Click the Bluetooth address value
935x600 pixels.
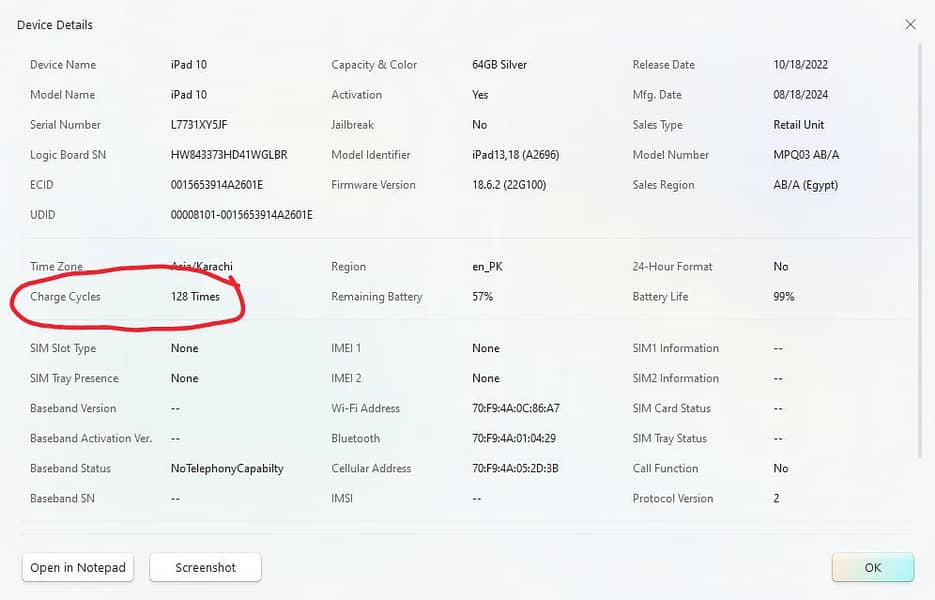(x=516, y=438)
